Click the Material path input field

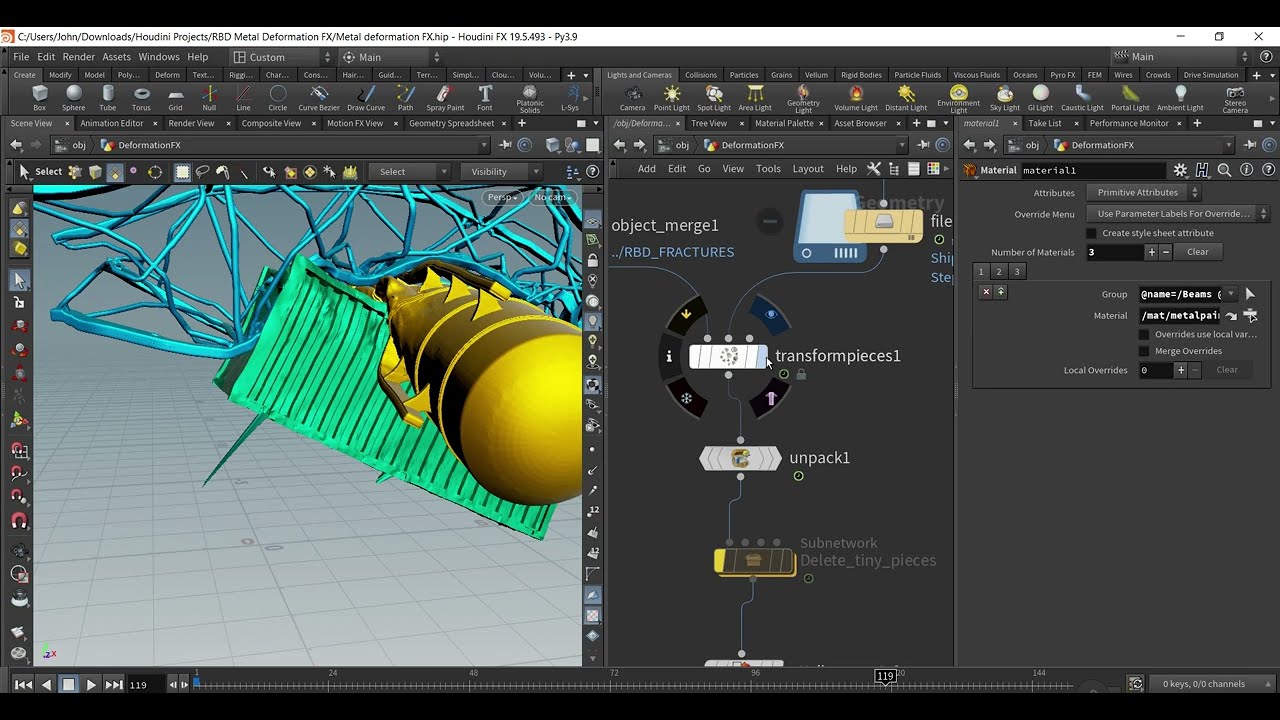pos(1180,316)
